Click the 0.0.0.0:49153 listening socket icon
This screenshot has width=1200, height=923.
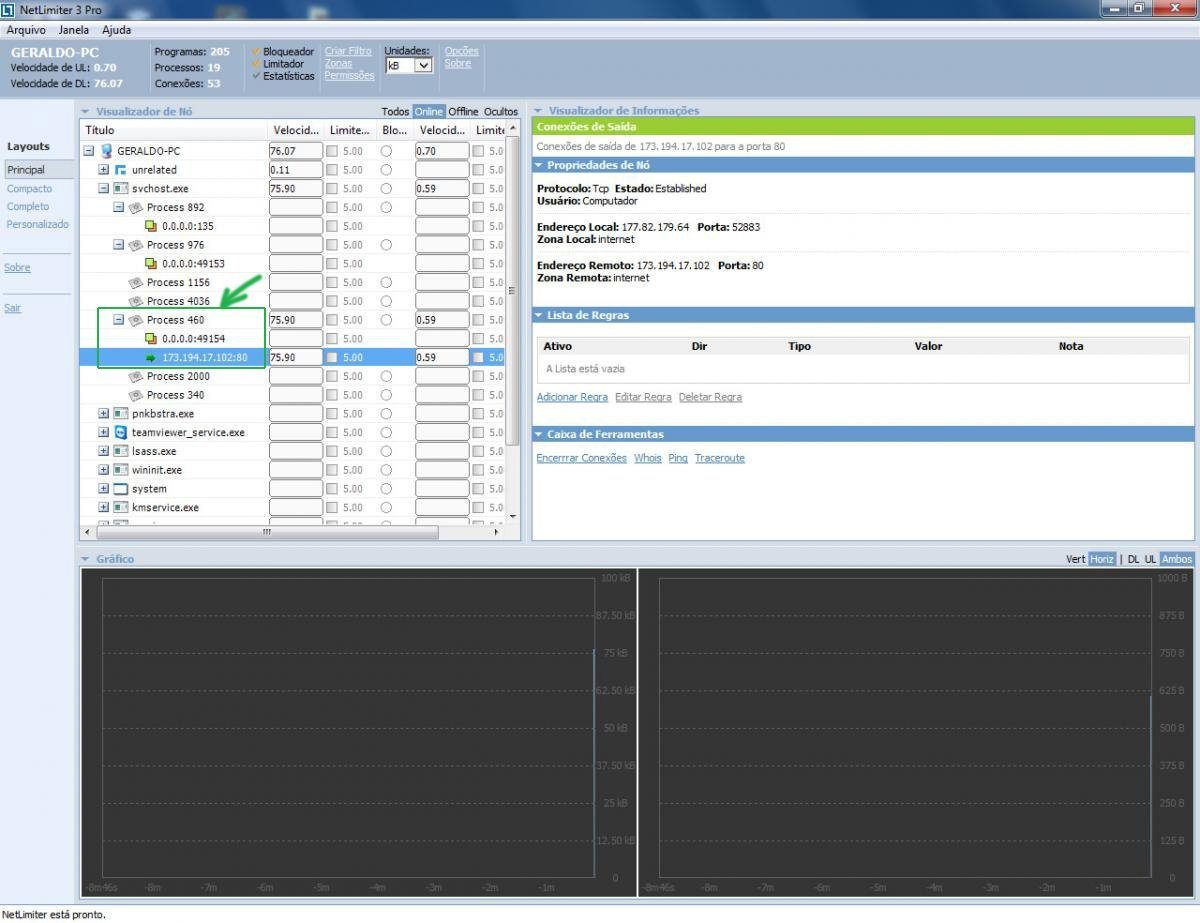(x=151, y=264)
